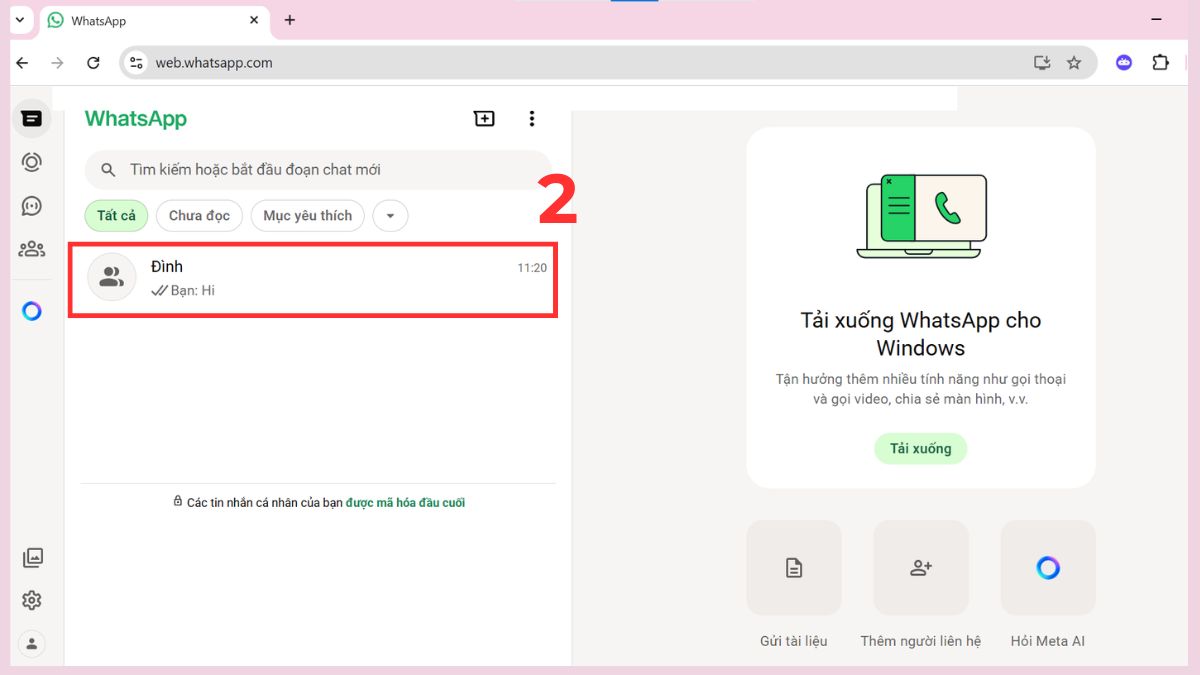View Status updates from the sidebar
The image size is (1200, 675).
32,162
